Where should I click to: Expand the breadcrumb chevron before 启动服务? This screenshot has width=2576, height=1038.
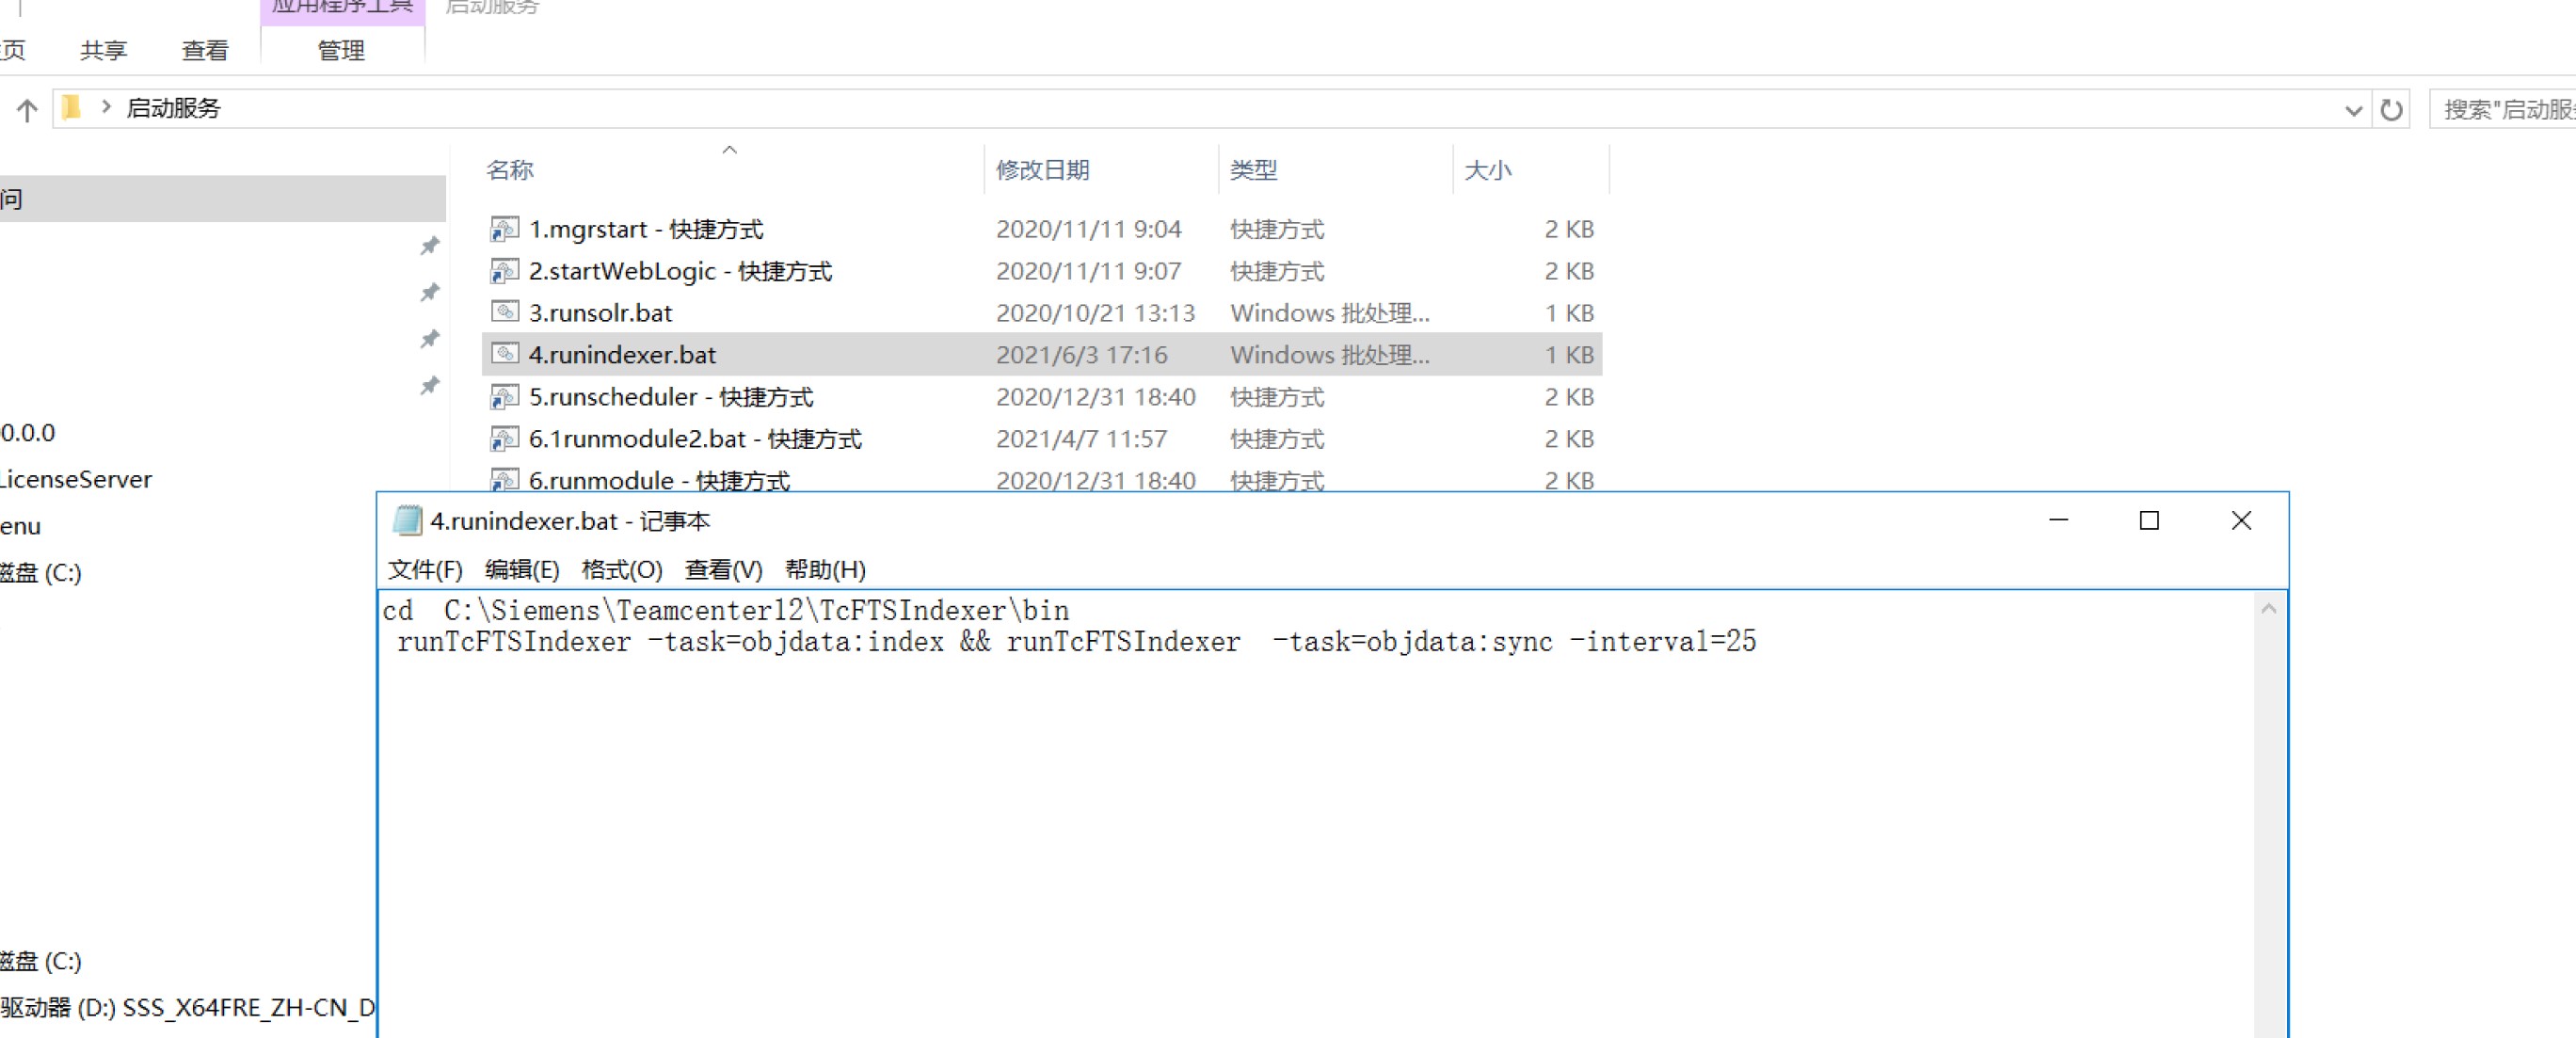[x=105, y=107]
